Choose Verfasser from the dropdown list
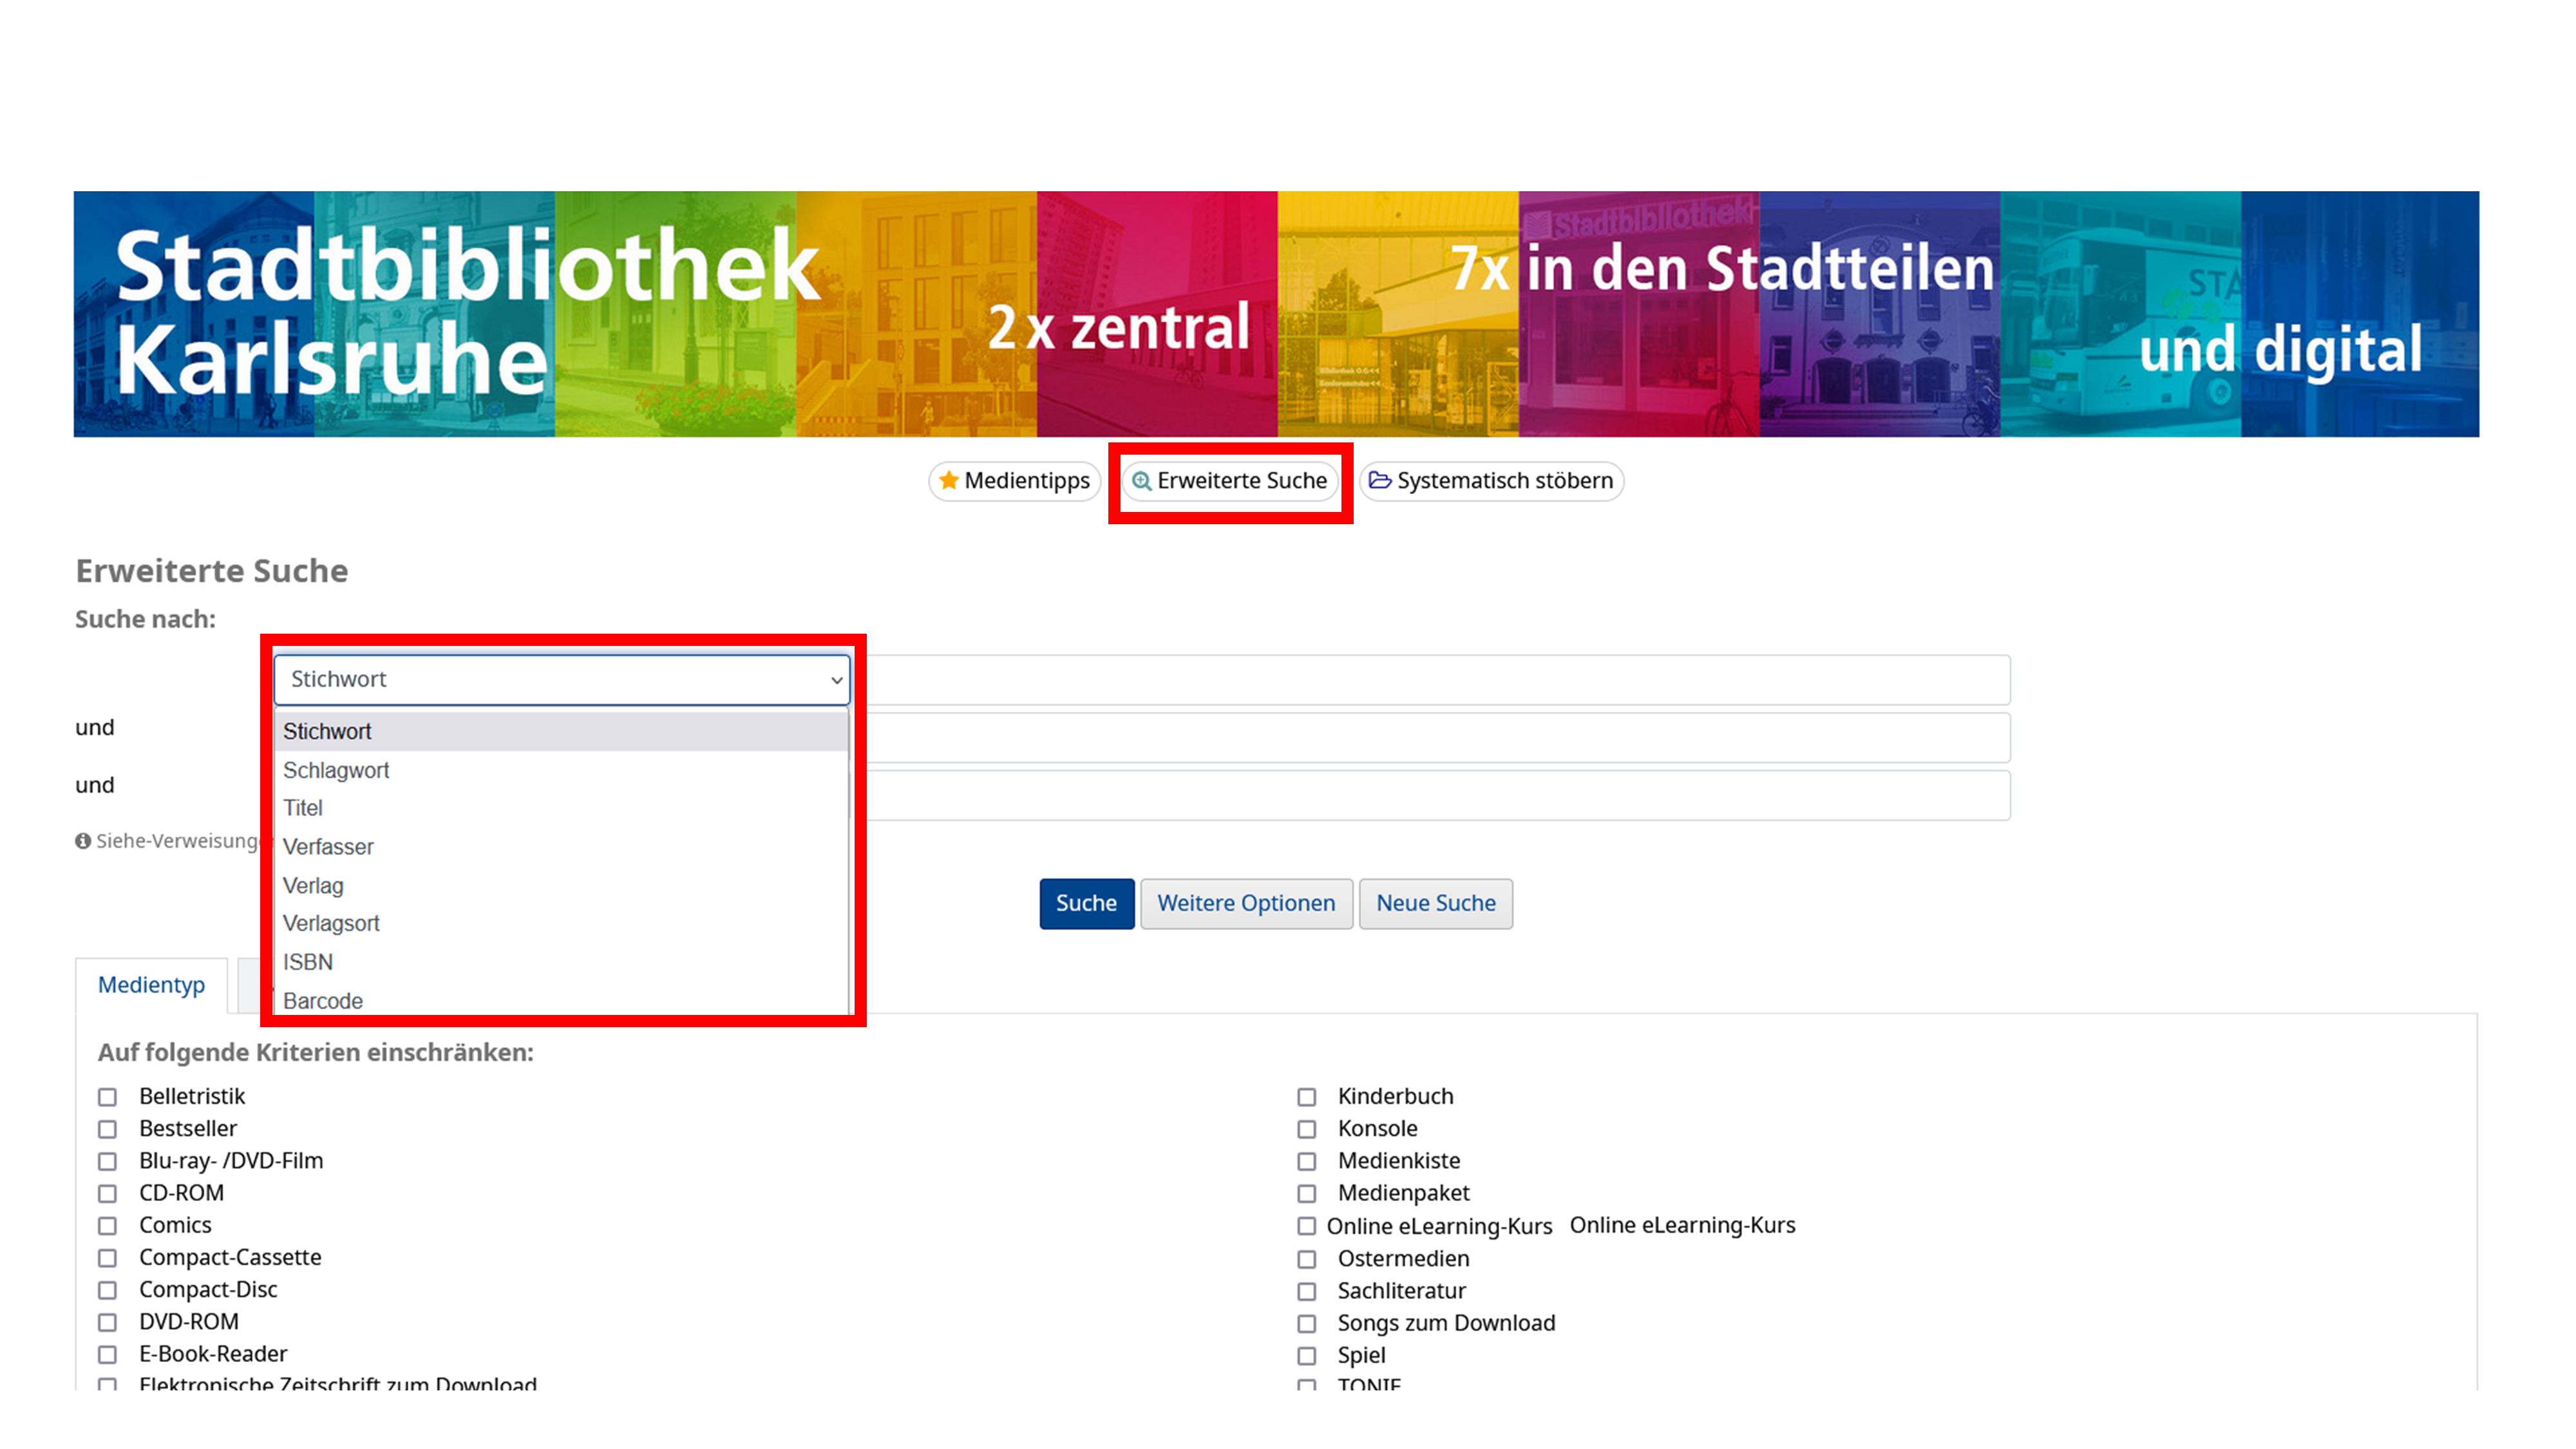The height and width of the screenshot is (1449, 2576). [562, 847]
